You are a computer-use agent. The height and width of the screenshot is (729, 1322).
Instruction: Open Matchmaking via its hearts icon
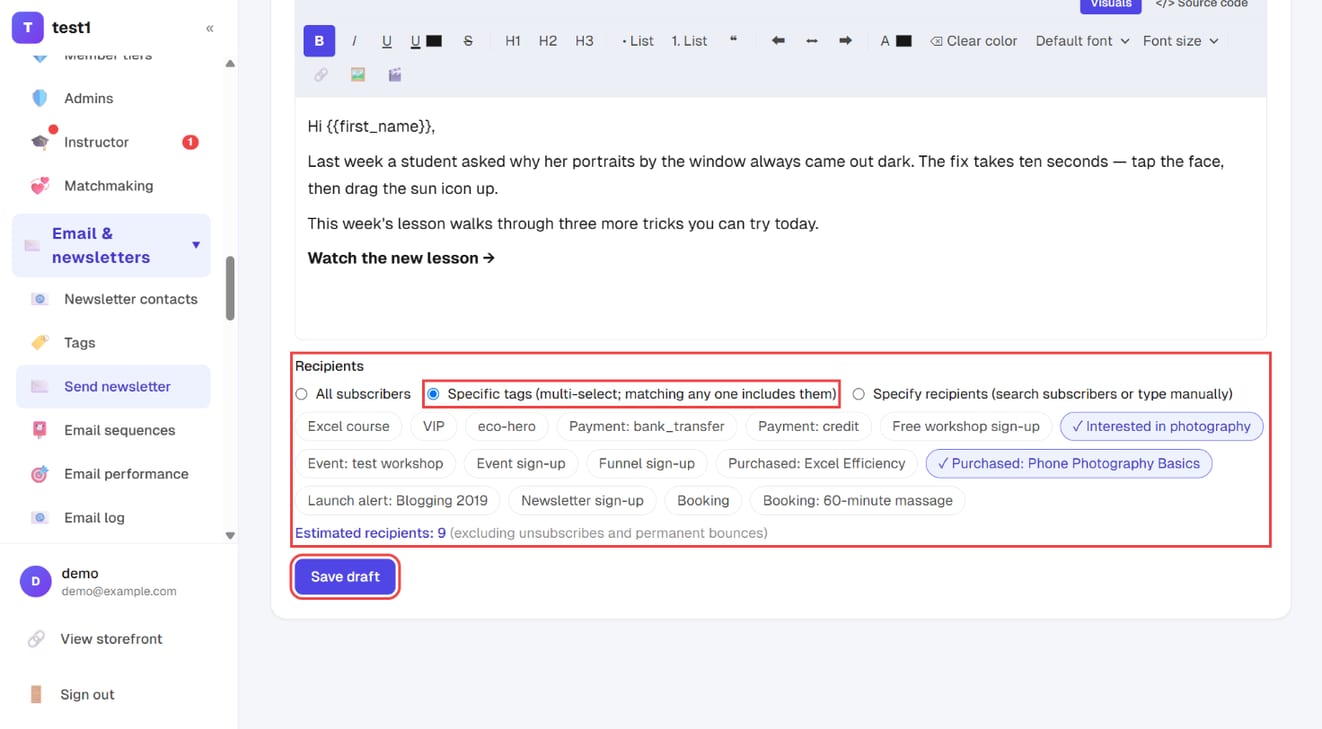click(40, 186)
